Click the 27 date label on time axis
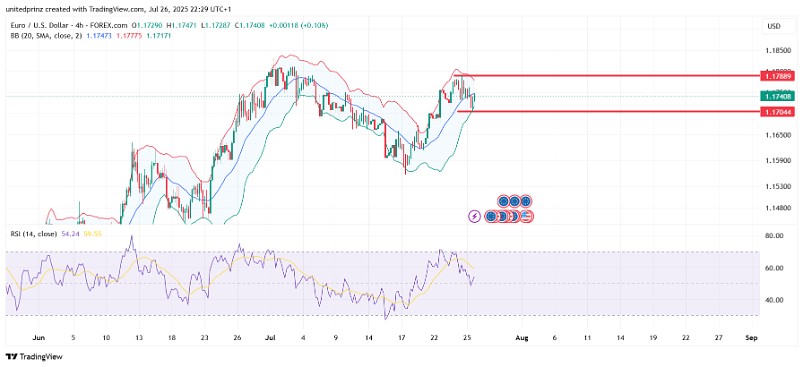This screenshot has height=367, width=803. pyautogui.click(x=719, y=338)
